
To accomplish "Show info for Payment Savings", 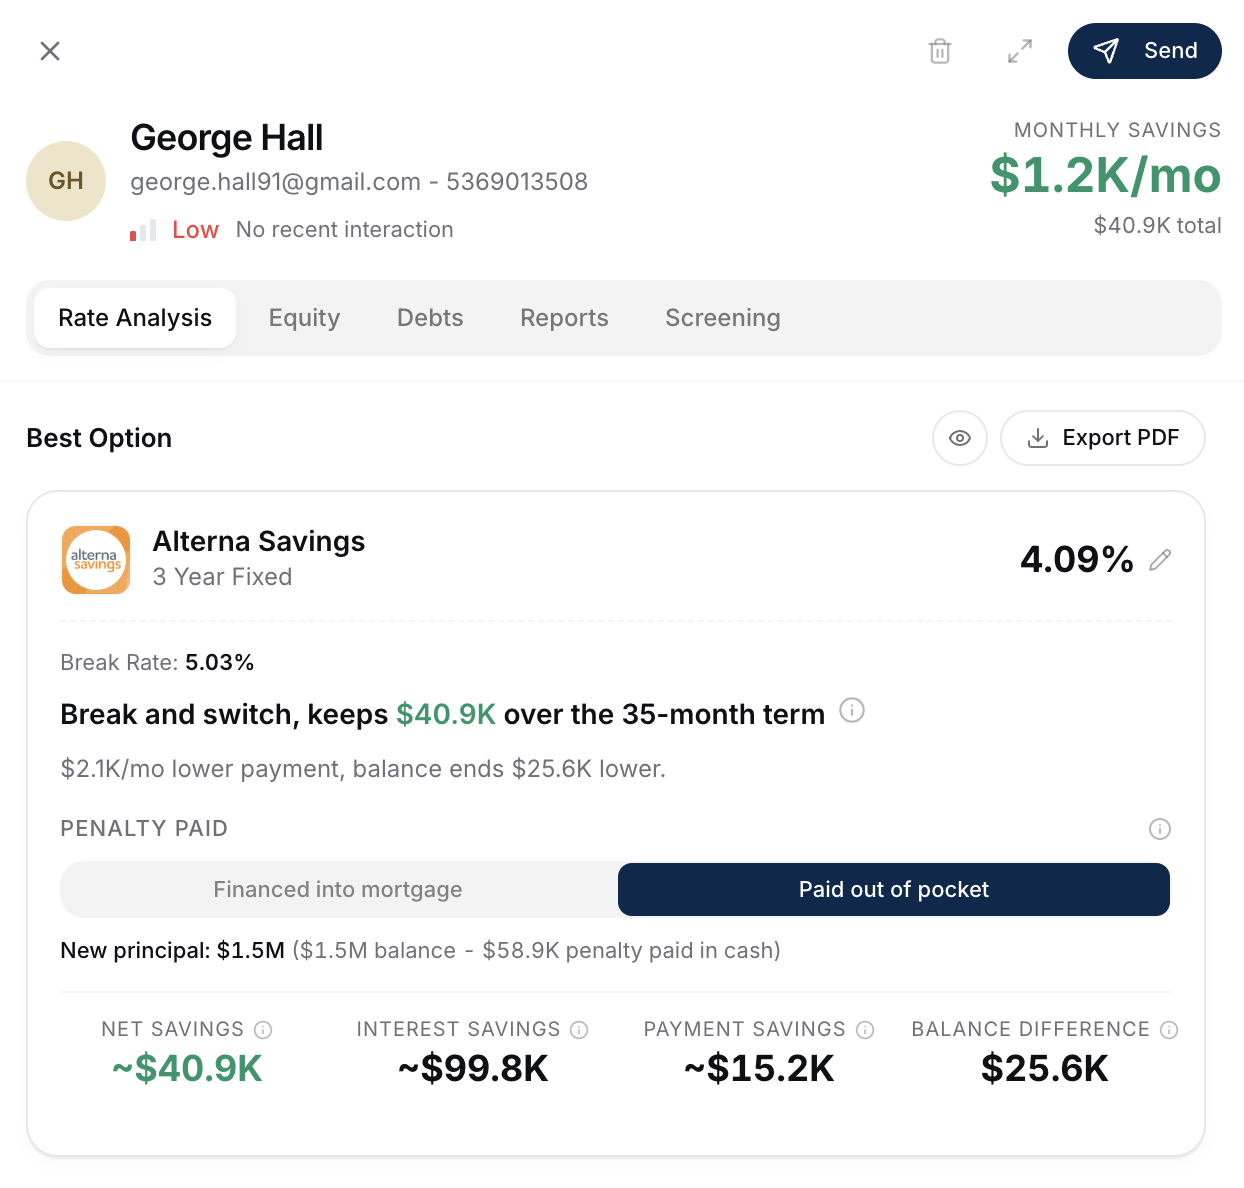I will 865,1030.
